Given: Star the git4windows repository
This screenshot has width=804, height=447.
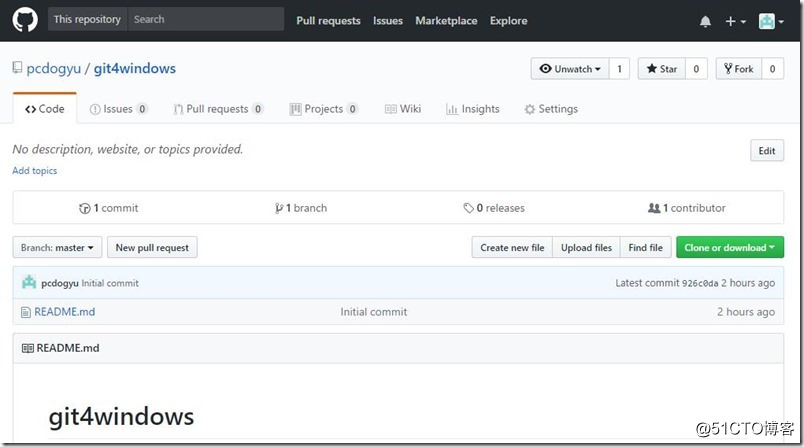Looking at the screenshot, I should pyautogui.click(x=661, y=69).
